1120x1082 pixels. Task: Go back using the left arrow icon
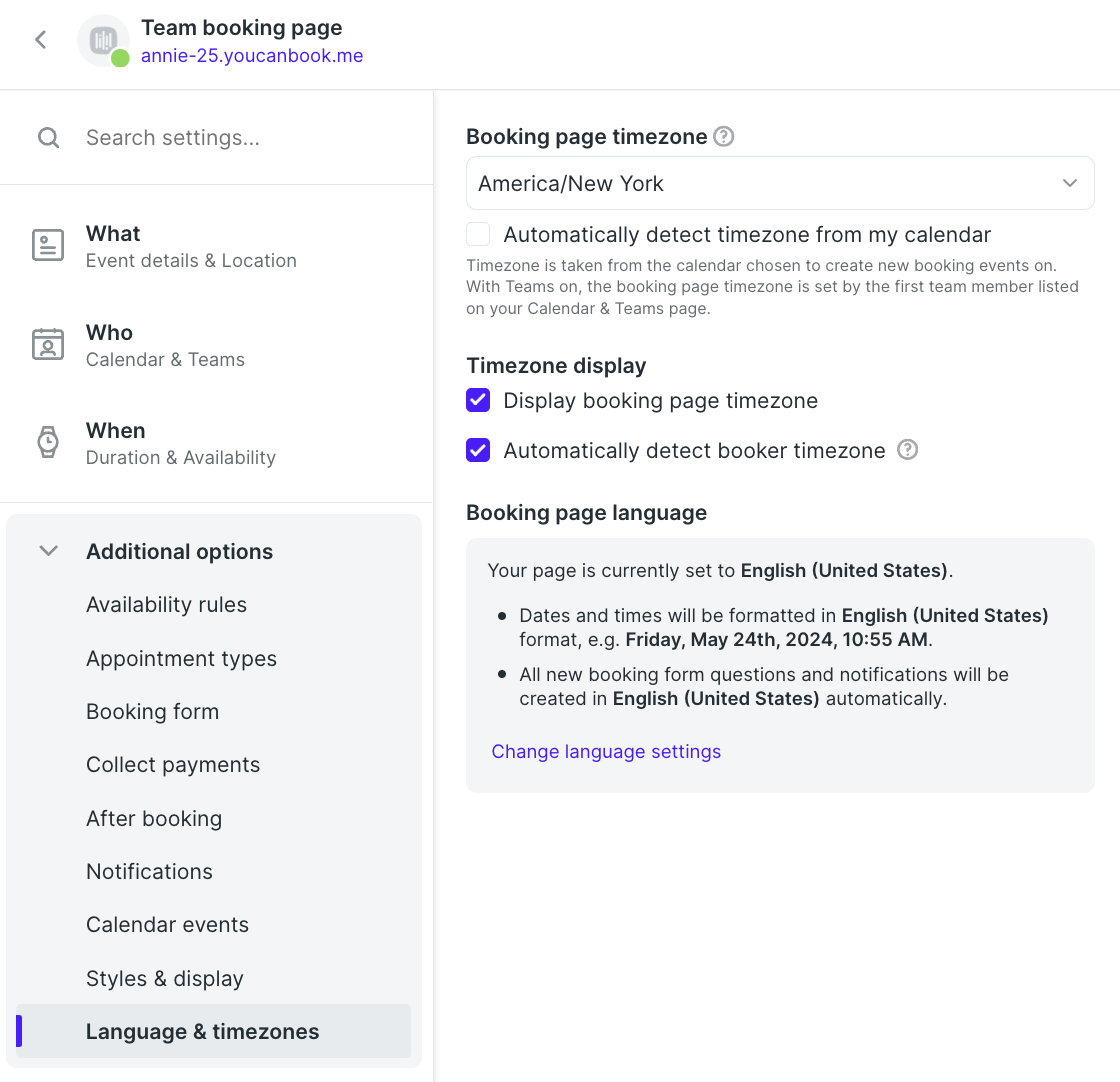(41, 40)
